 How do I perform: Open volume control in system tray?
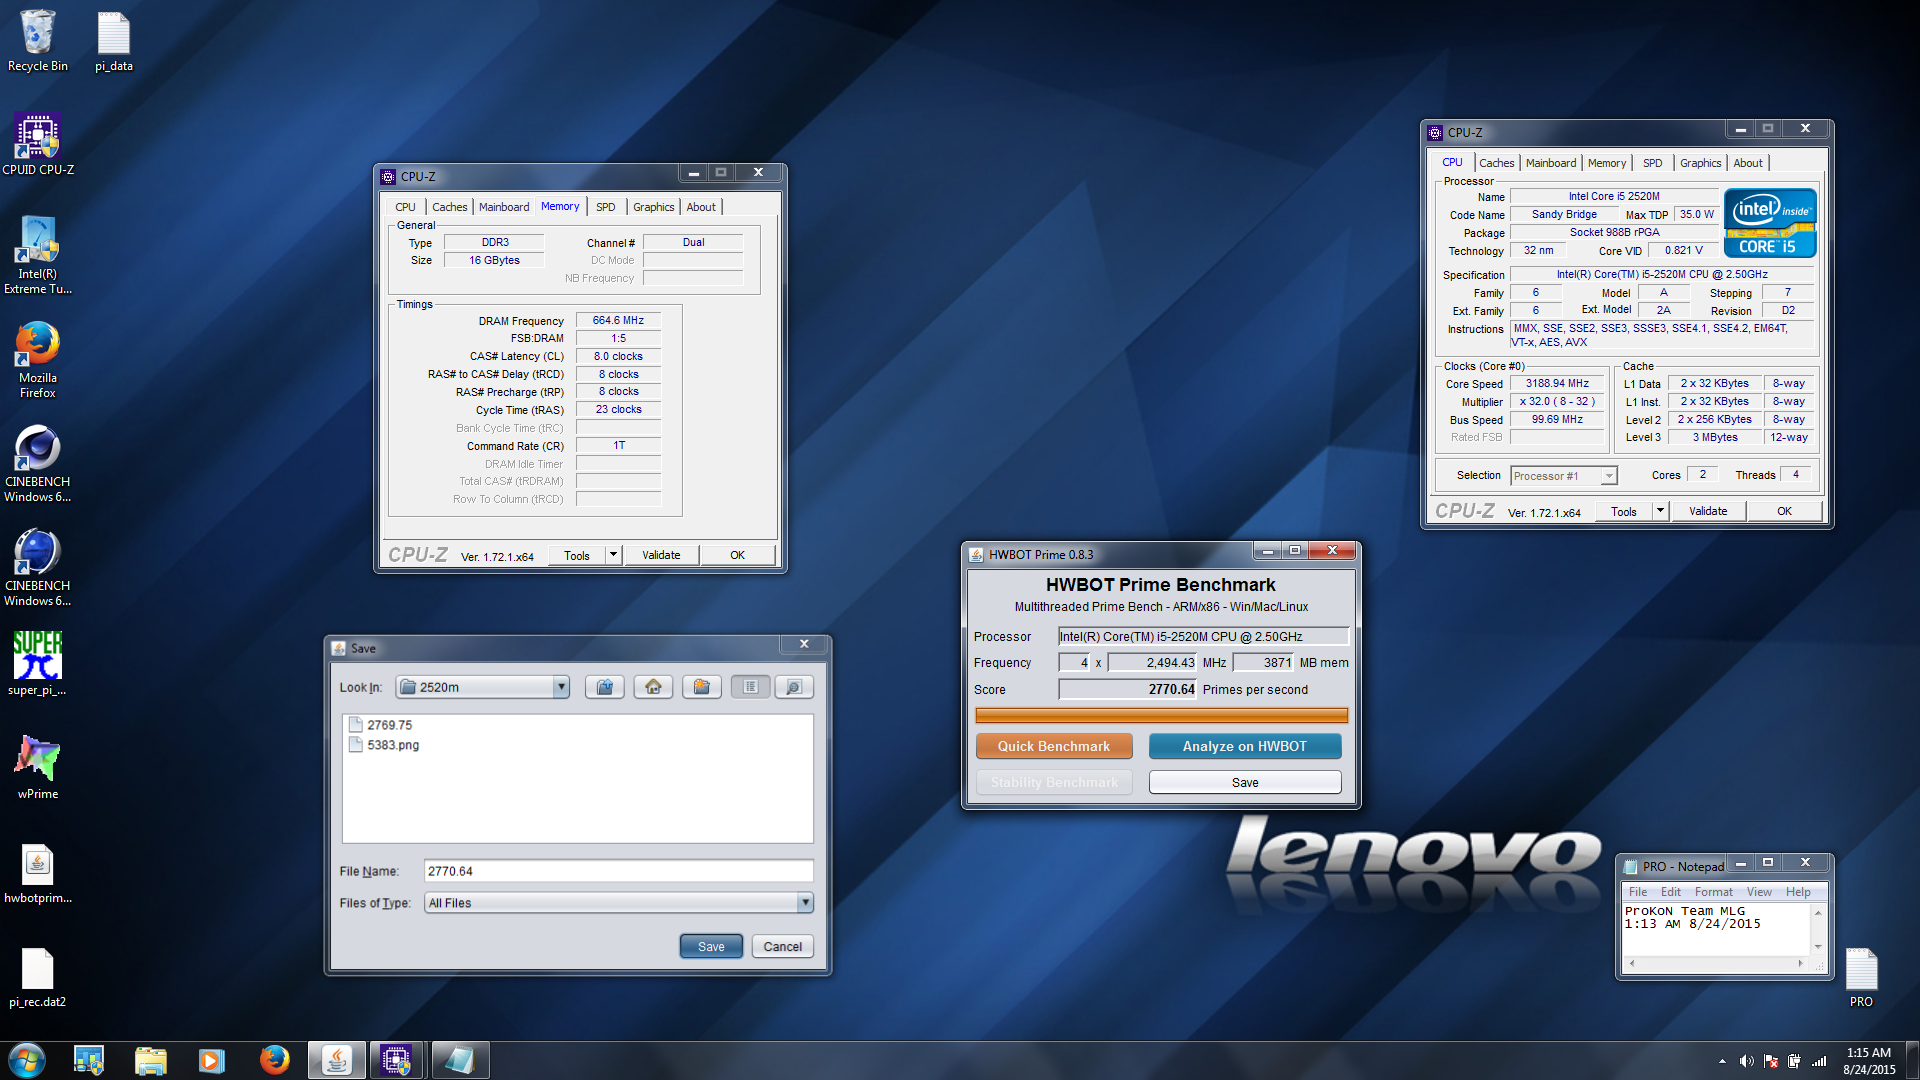(x=1746, y=1061)
